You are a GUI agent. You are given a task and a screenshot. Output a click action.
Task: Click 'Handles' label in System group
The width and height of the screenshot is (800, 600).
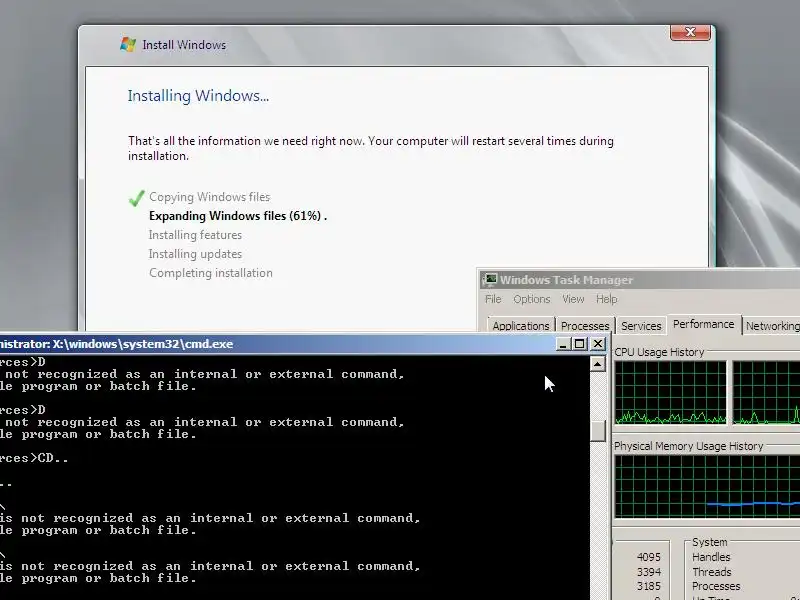711,557
